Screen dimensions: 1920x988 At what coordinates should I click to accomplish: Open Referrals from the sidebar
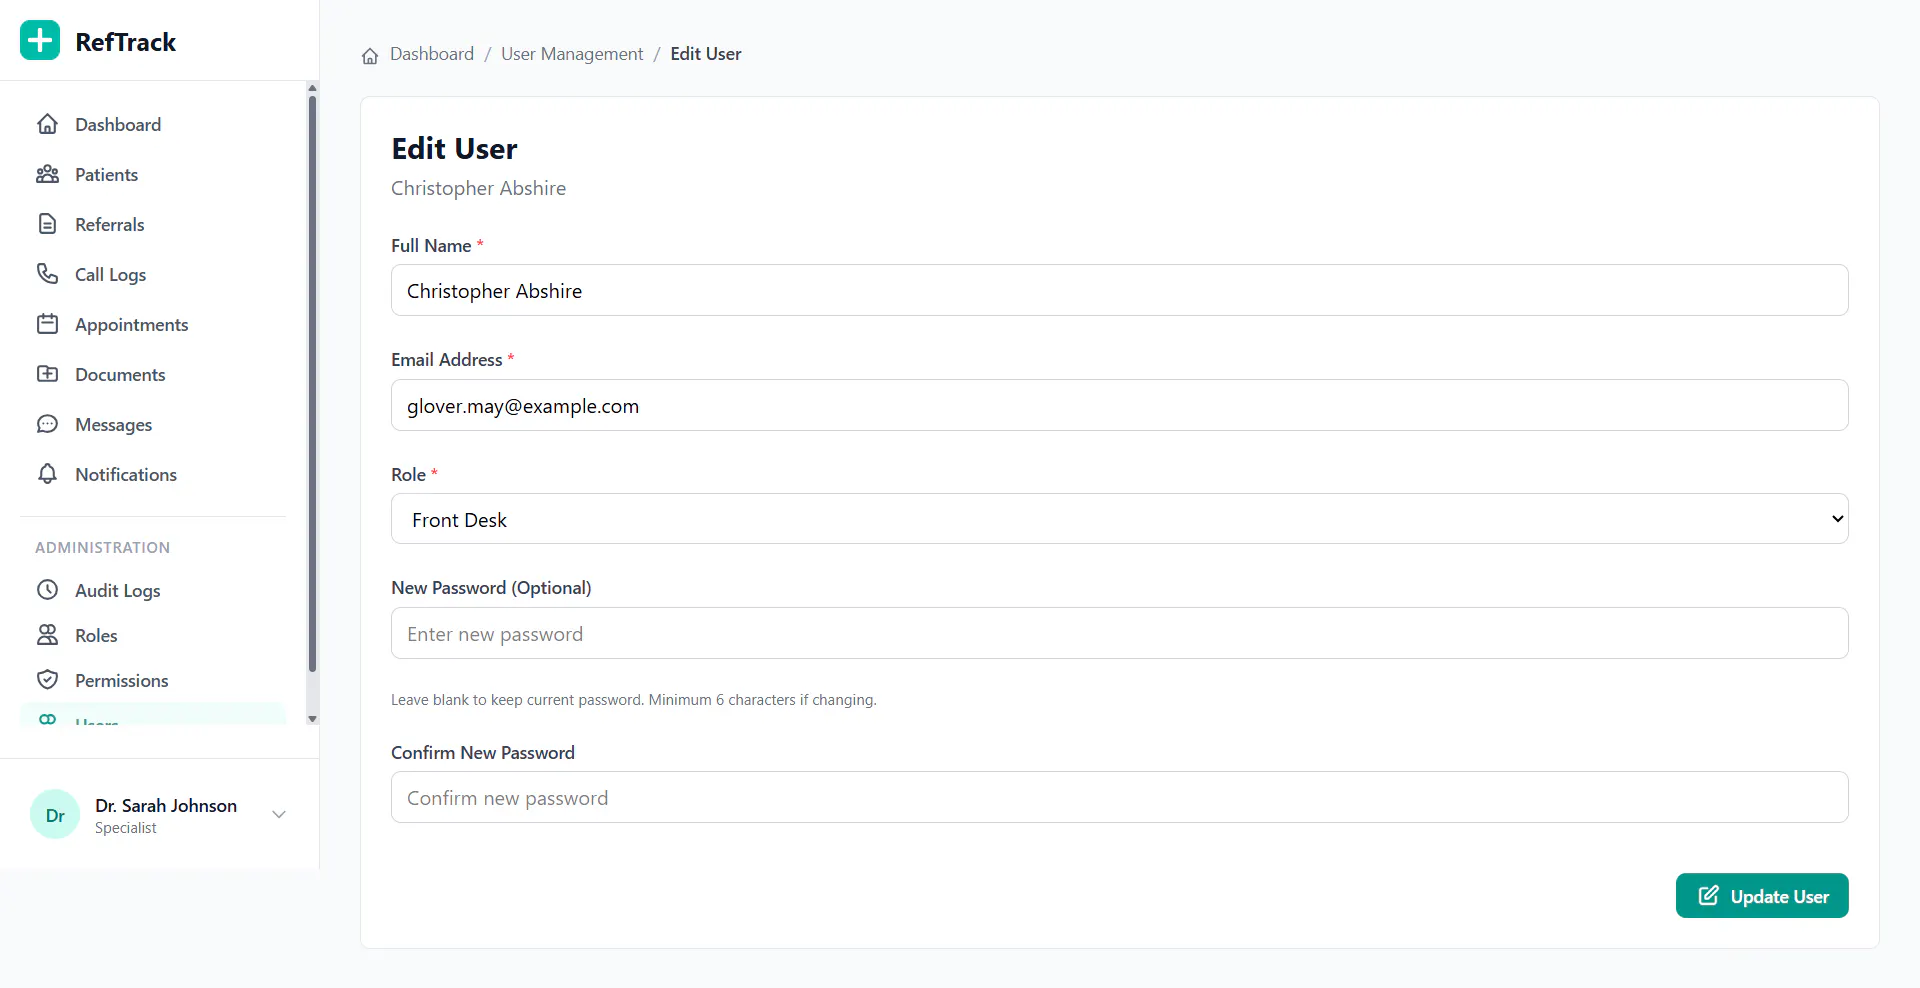[153, 224]
